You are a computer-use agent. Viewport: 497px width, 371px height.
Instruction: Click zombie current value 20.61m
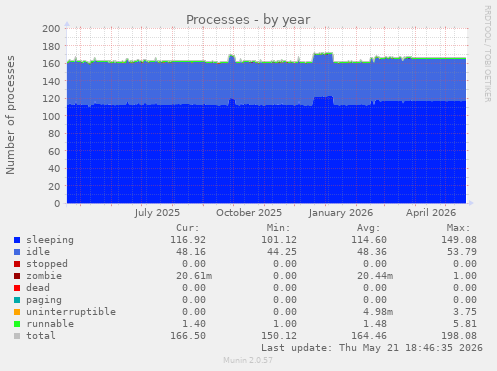coord(194,276)
